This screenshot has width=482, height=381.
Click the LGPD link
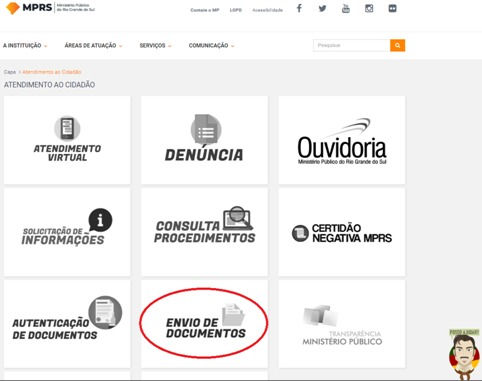[x=236, y=10]
